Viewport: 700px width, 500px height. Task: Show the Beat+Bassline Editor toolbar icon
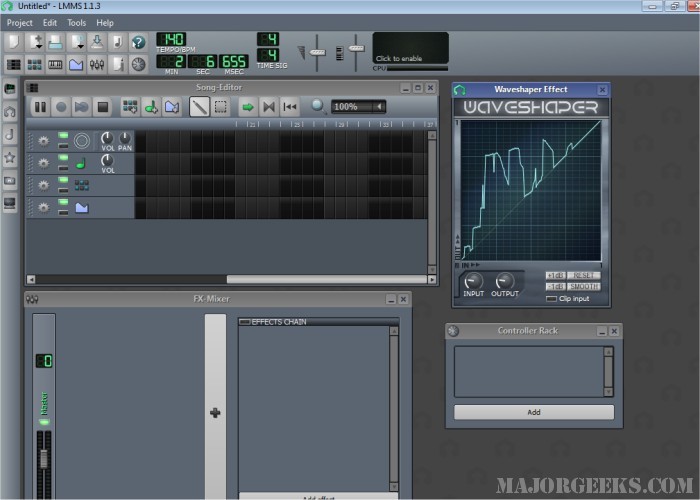click(x=34, y=65)
